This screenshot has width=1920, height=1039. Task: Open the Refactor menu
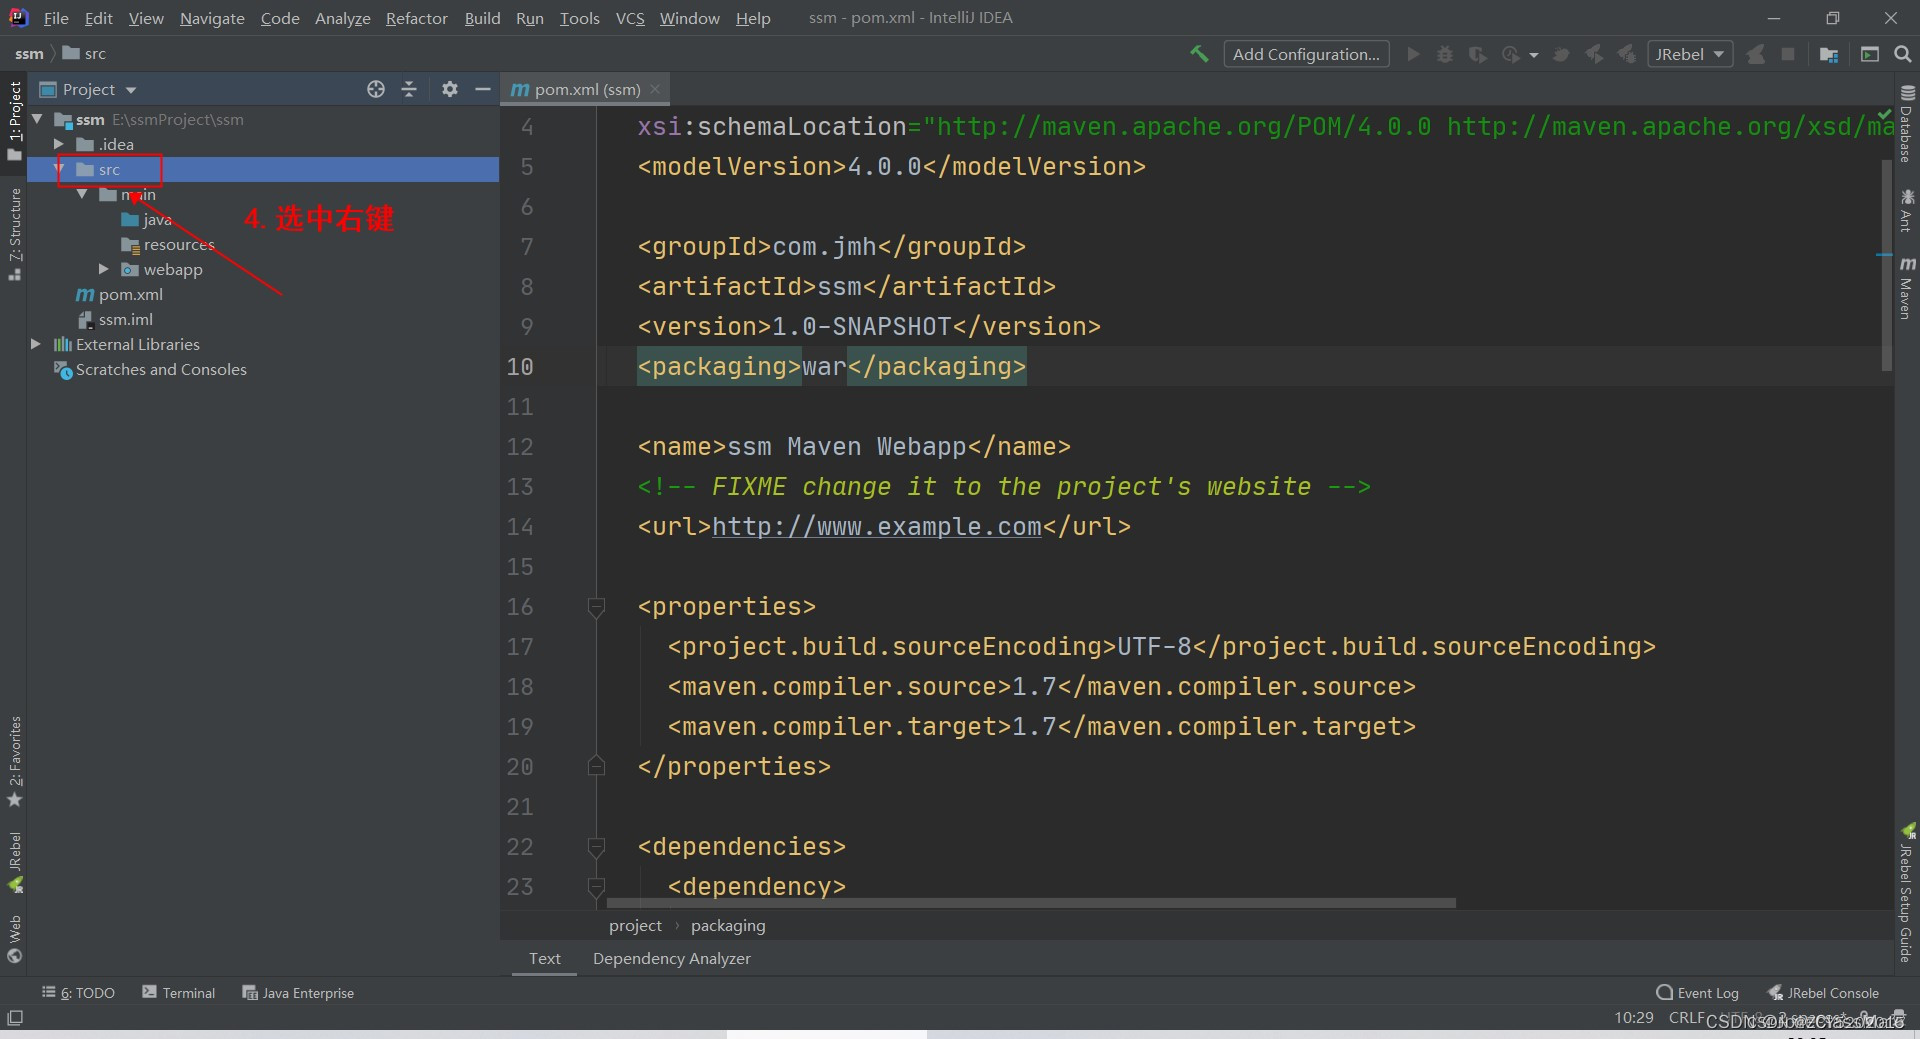click(417, 18)
